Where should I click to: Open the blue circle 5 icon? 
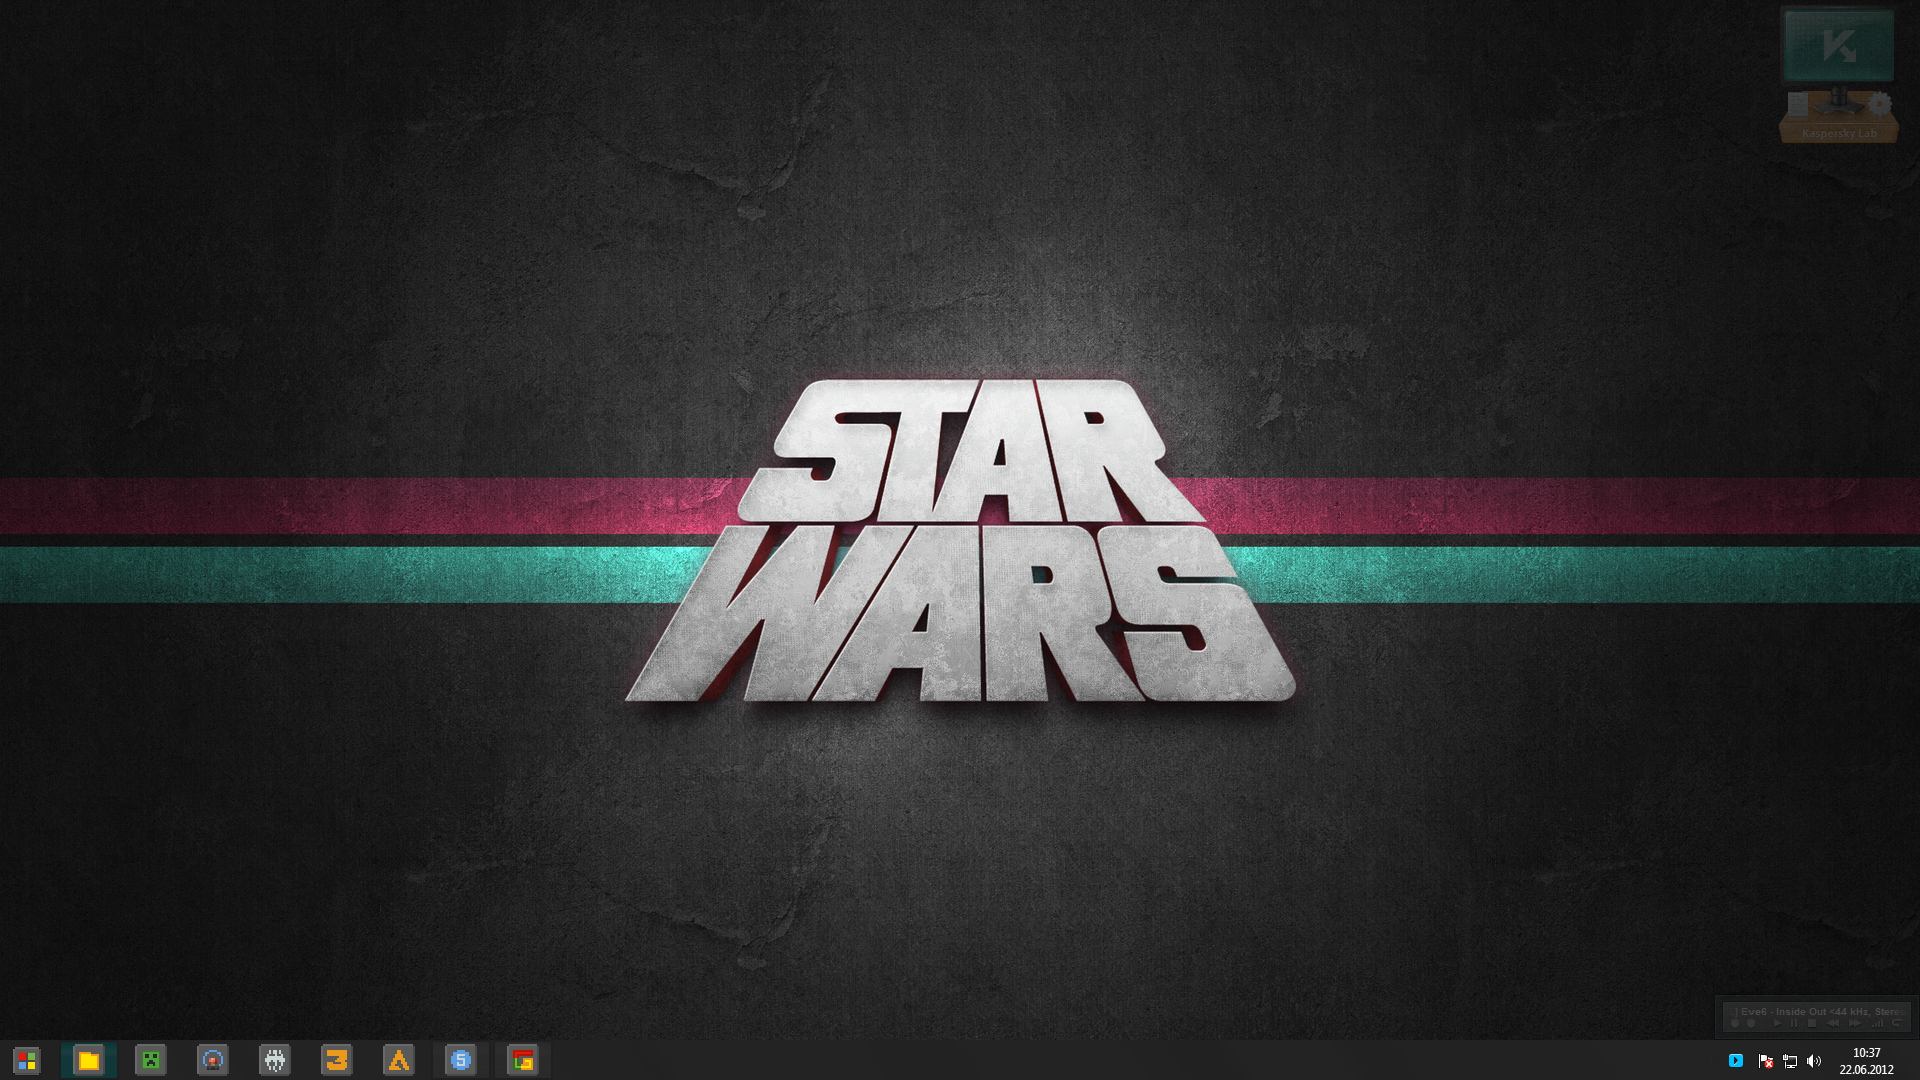tap(461, 1060)
